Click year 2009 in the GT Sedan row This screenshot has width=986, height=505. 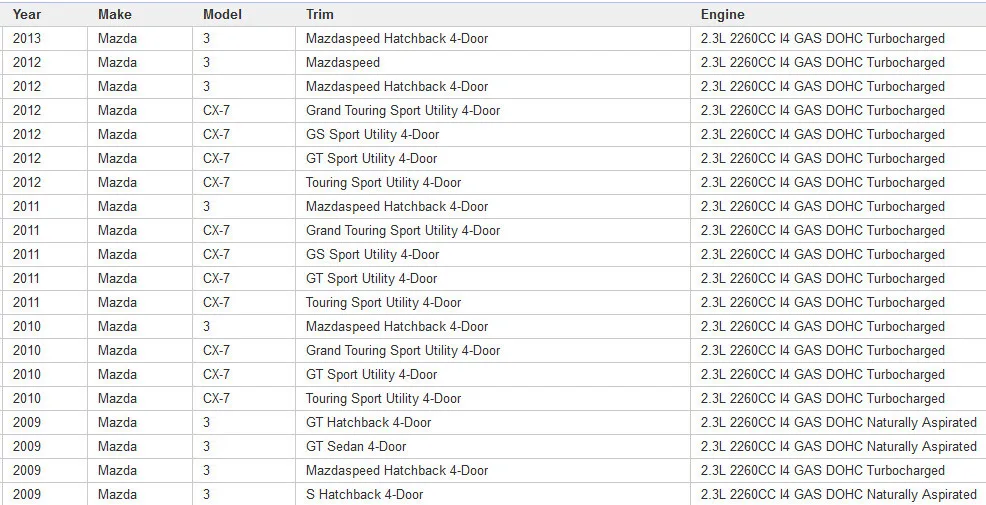(x=45, y=447)
